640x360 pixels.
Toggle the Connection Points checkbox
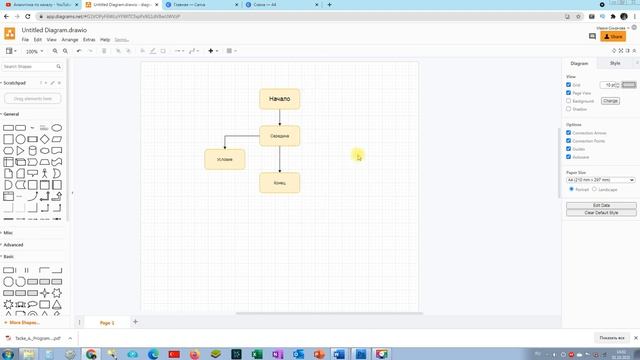point(569,140)
